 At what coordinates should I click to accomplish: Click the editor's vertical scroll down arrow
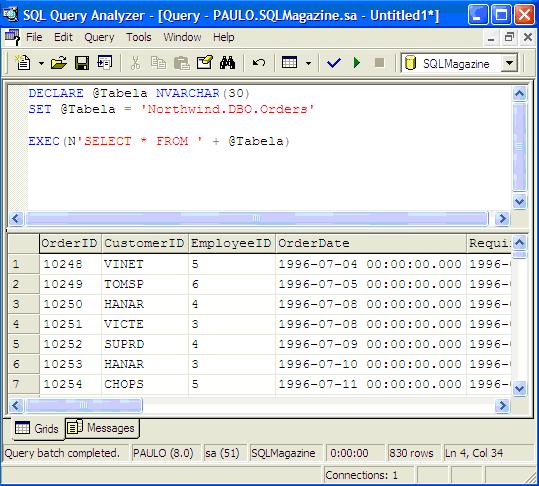(x=519, y=201)
